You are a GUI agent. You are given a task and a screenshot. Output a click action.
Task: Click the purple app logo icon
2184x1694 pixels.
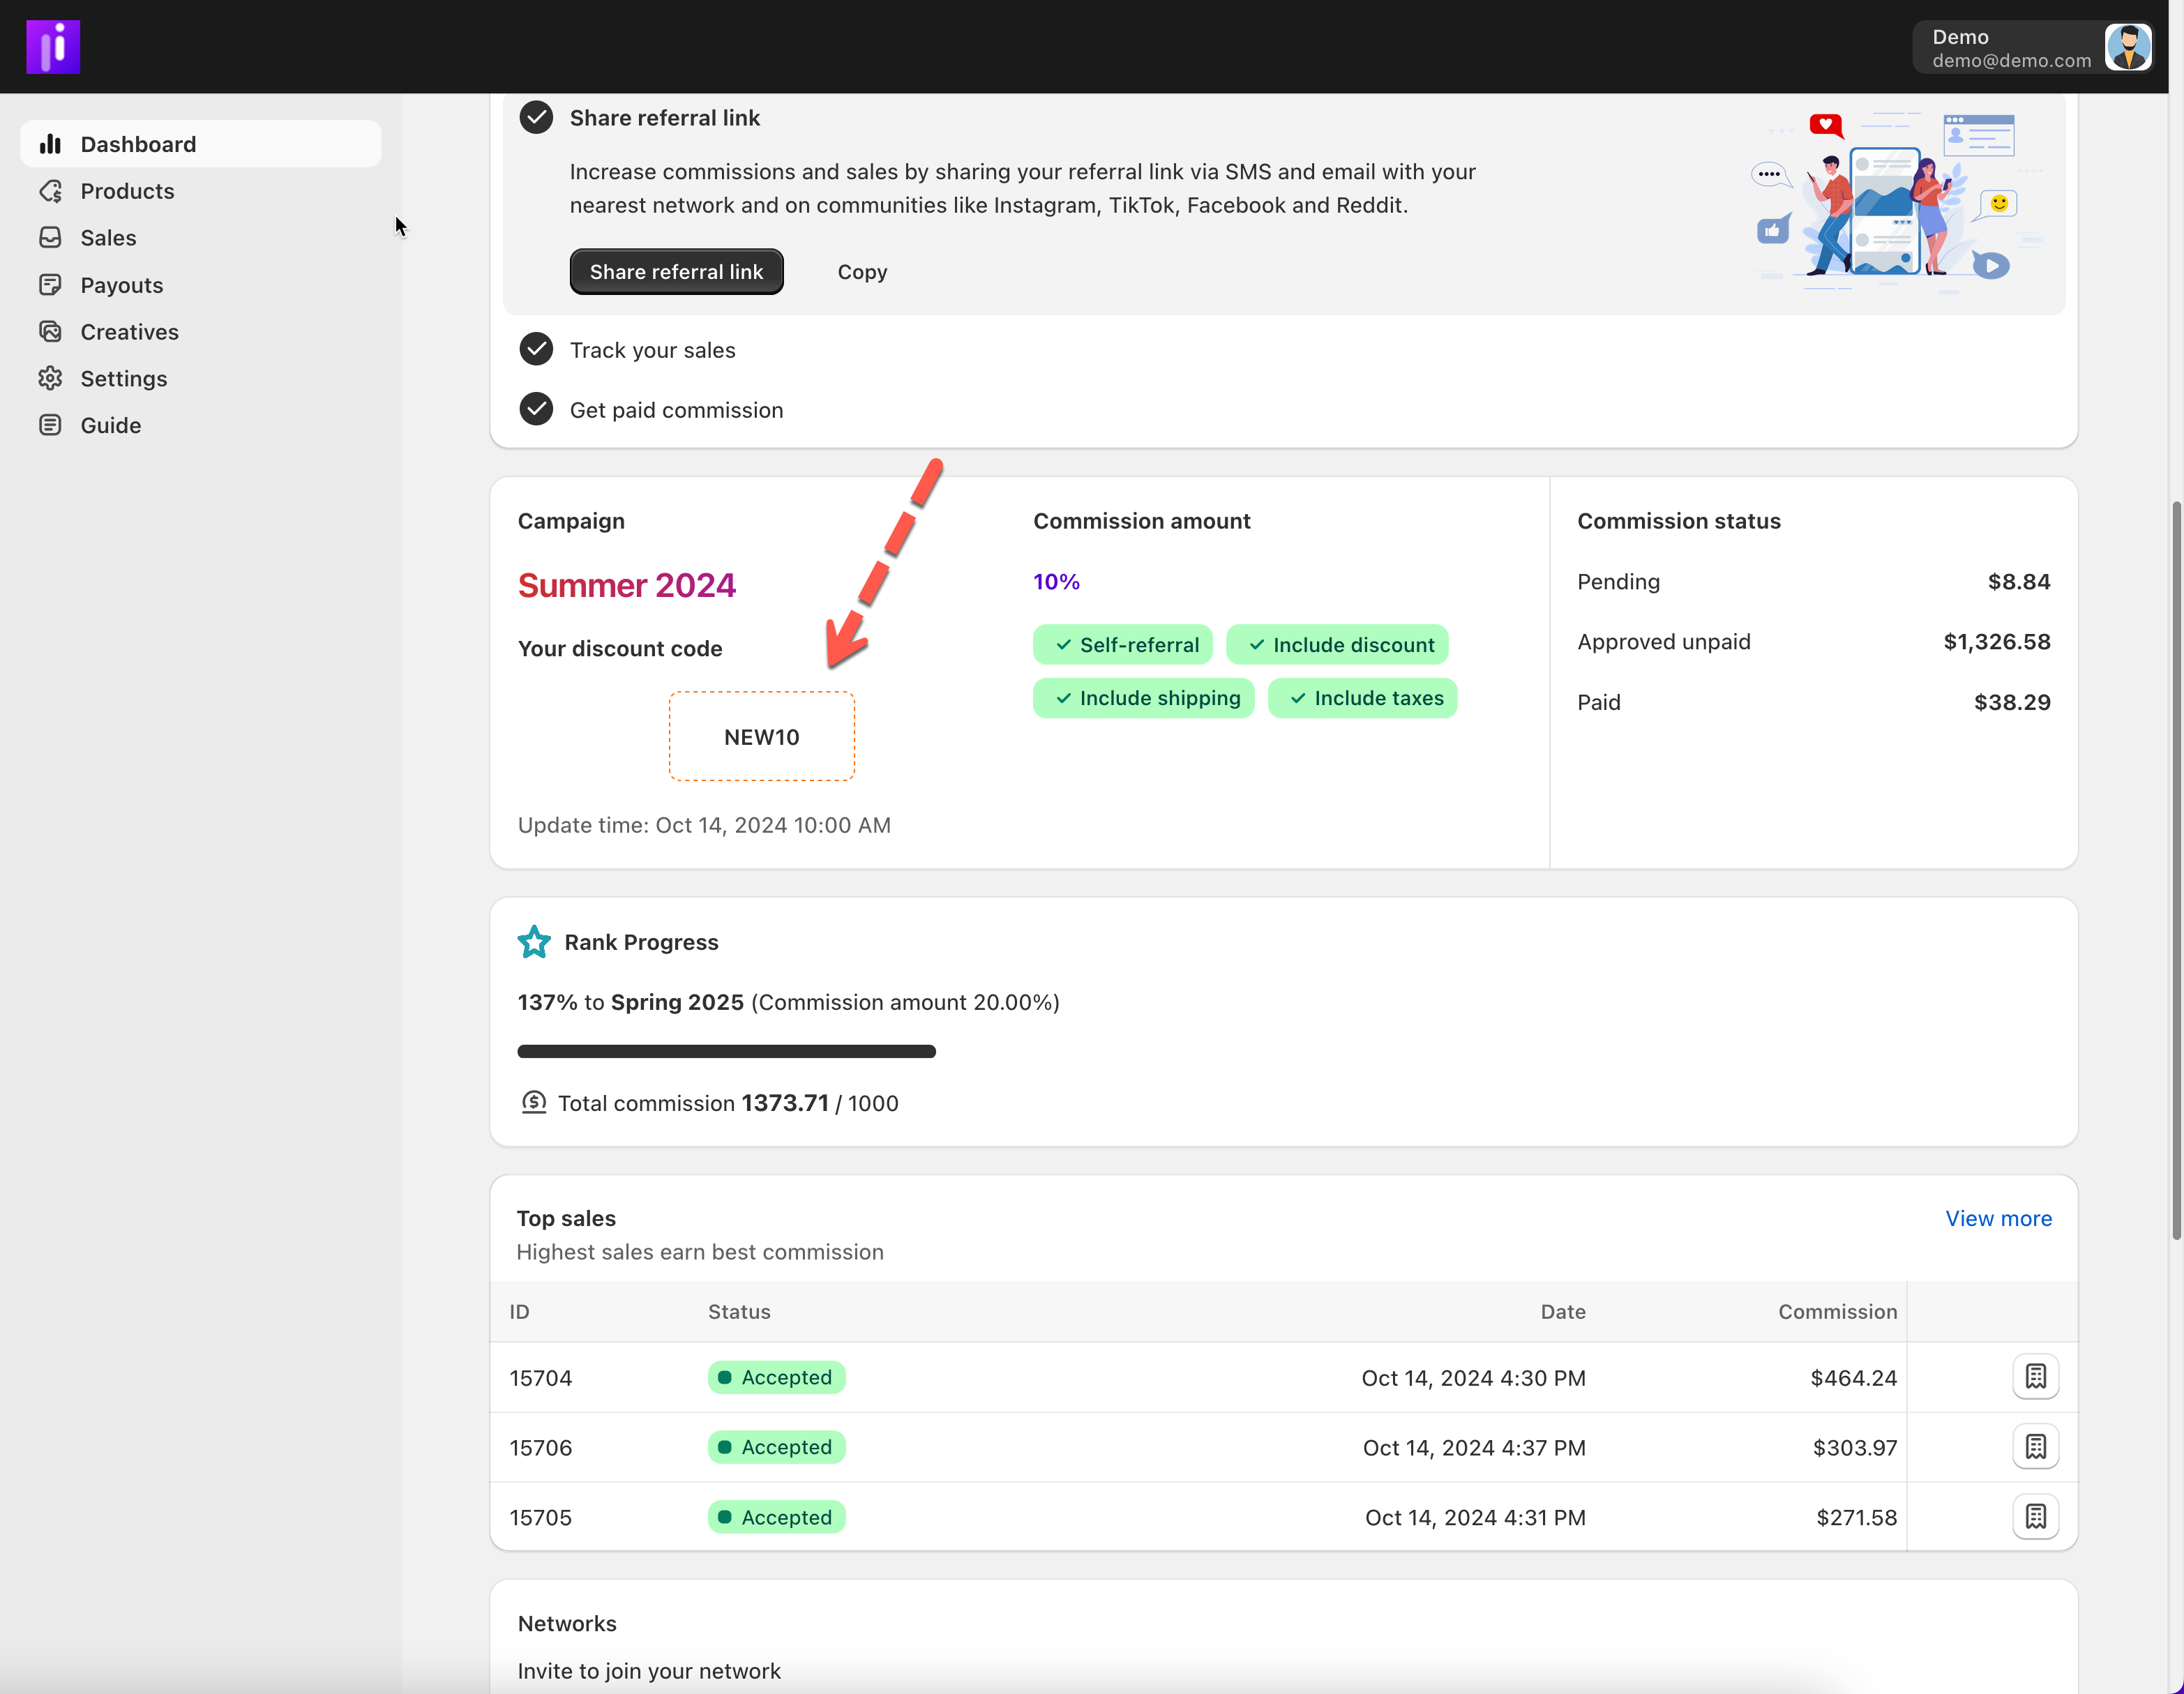(x=53, y=47)
